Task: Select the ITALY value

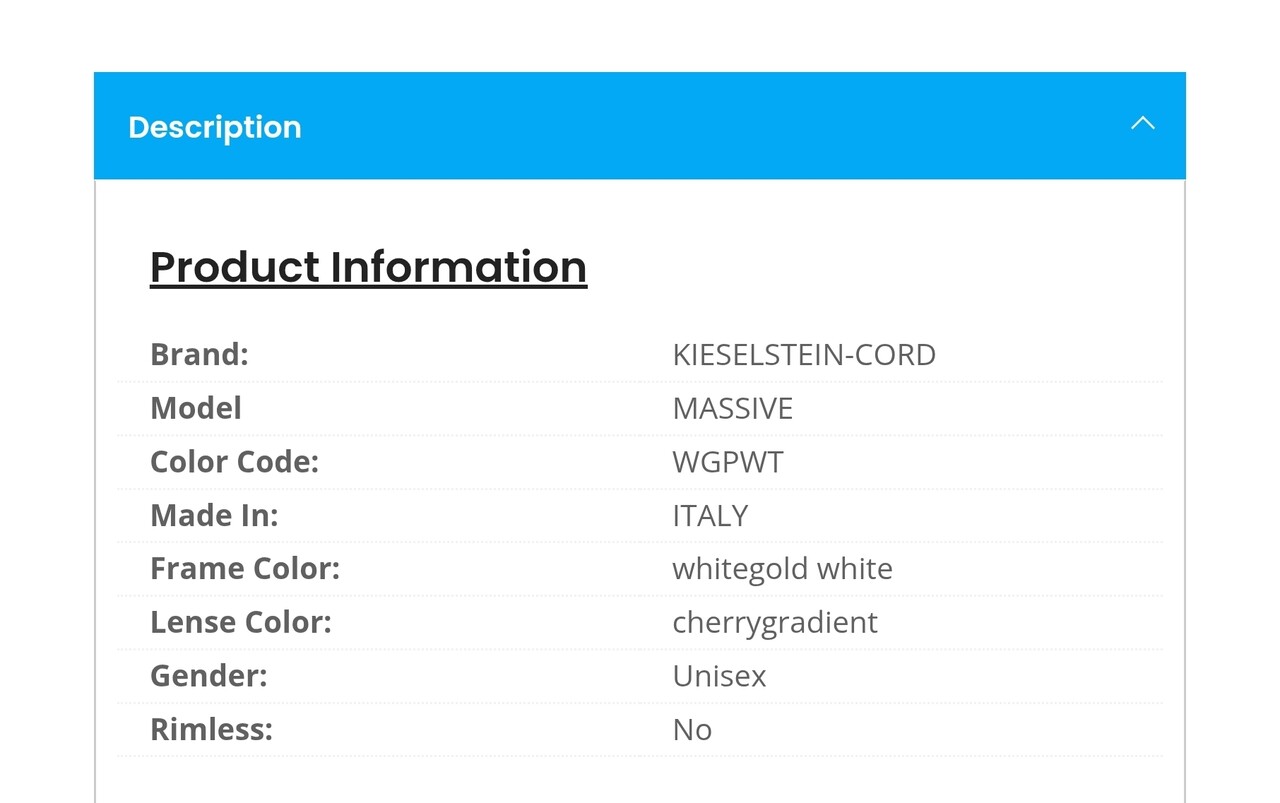Action: pyautogui.click(x=710, y=515)
